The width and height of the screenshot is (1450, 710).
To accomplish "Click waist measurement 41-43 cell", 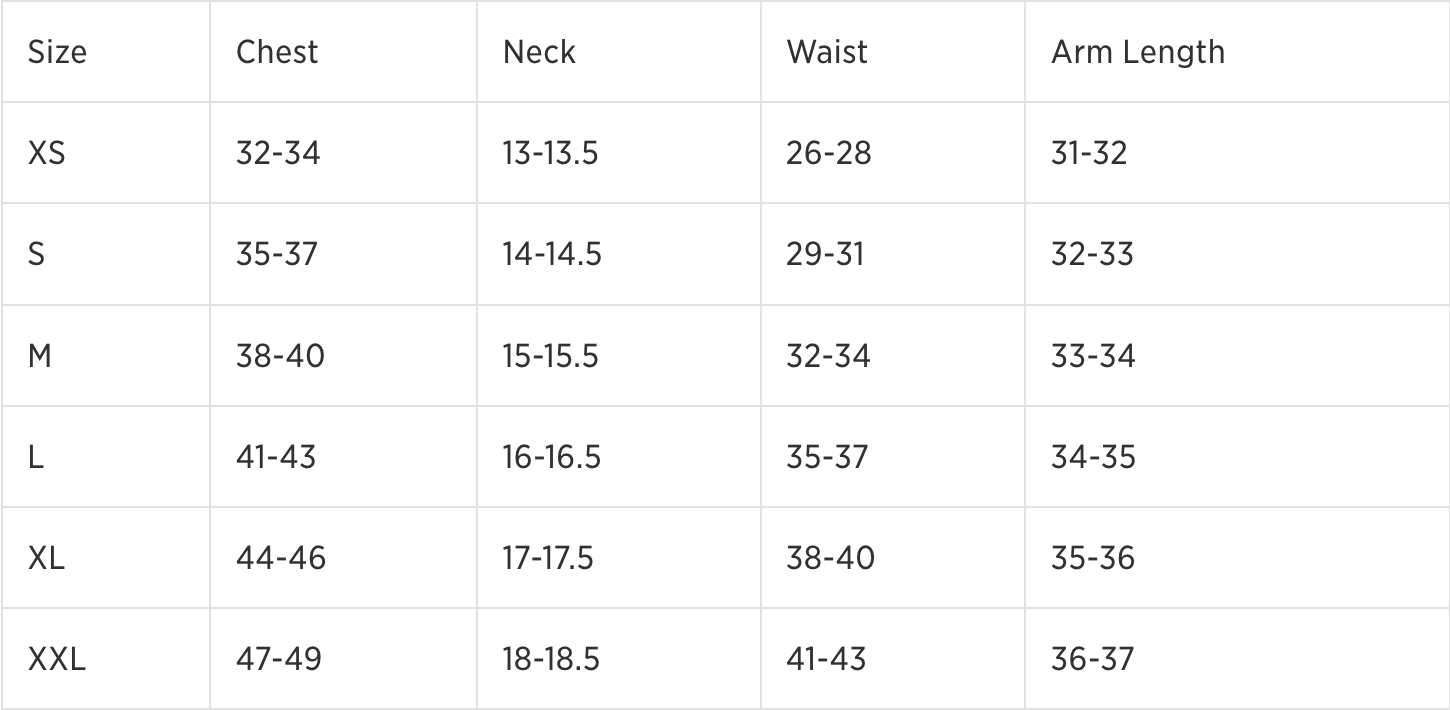I will (x=826, y=659).
